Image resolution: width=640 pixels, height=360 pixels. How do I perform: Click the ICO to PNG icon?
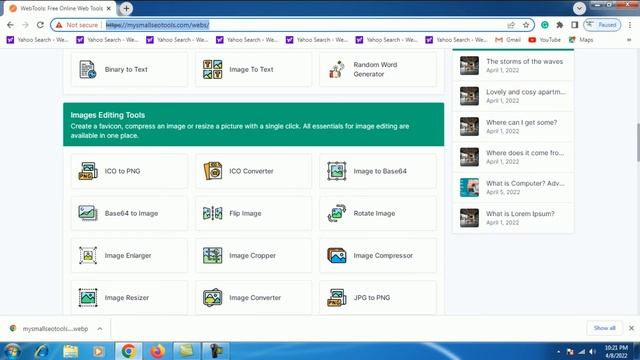click(x=88, y=171)
